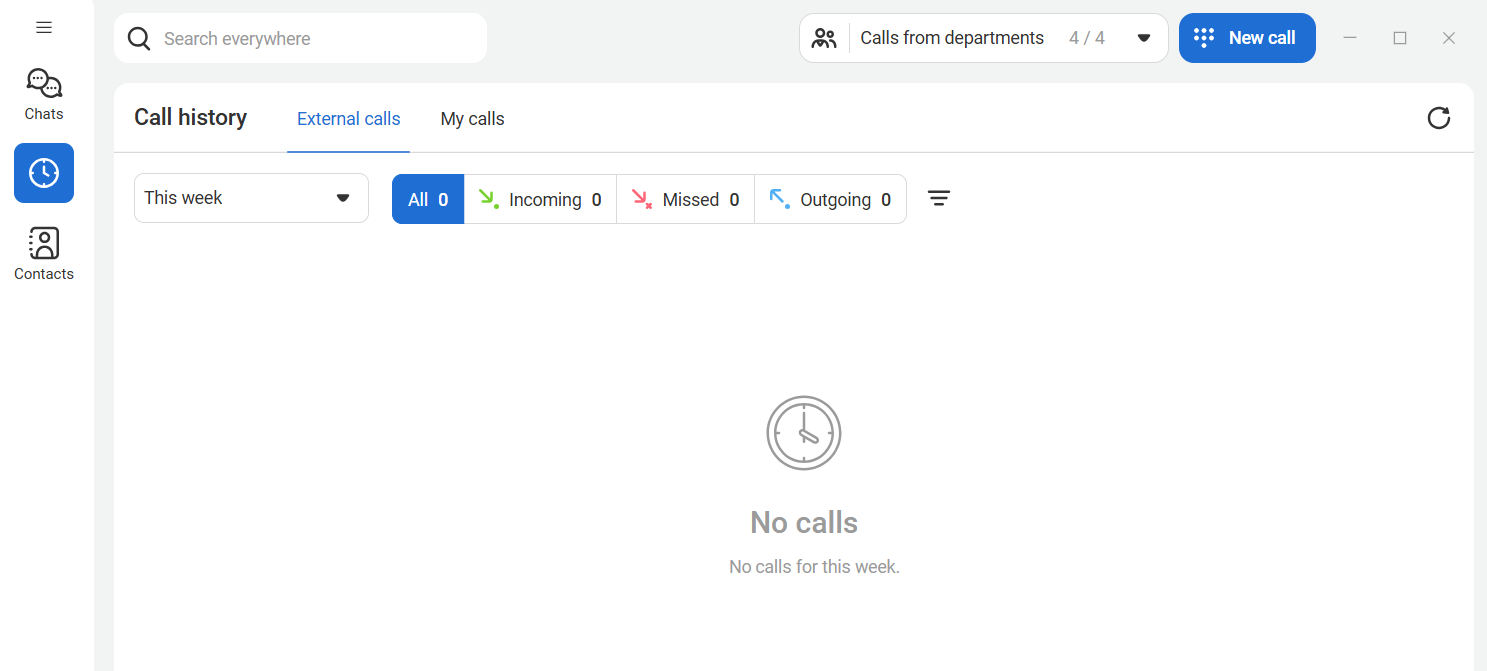This screenshot has width=1487, height=671.
Task: Filter by Incoming calls
Action: 540,200
